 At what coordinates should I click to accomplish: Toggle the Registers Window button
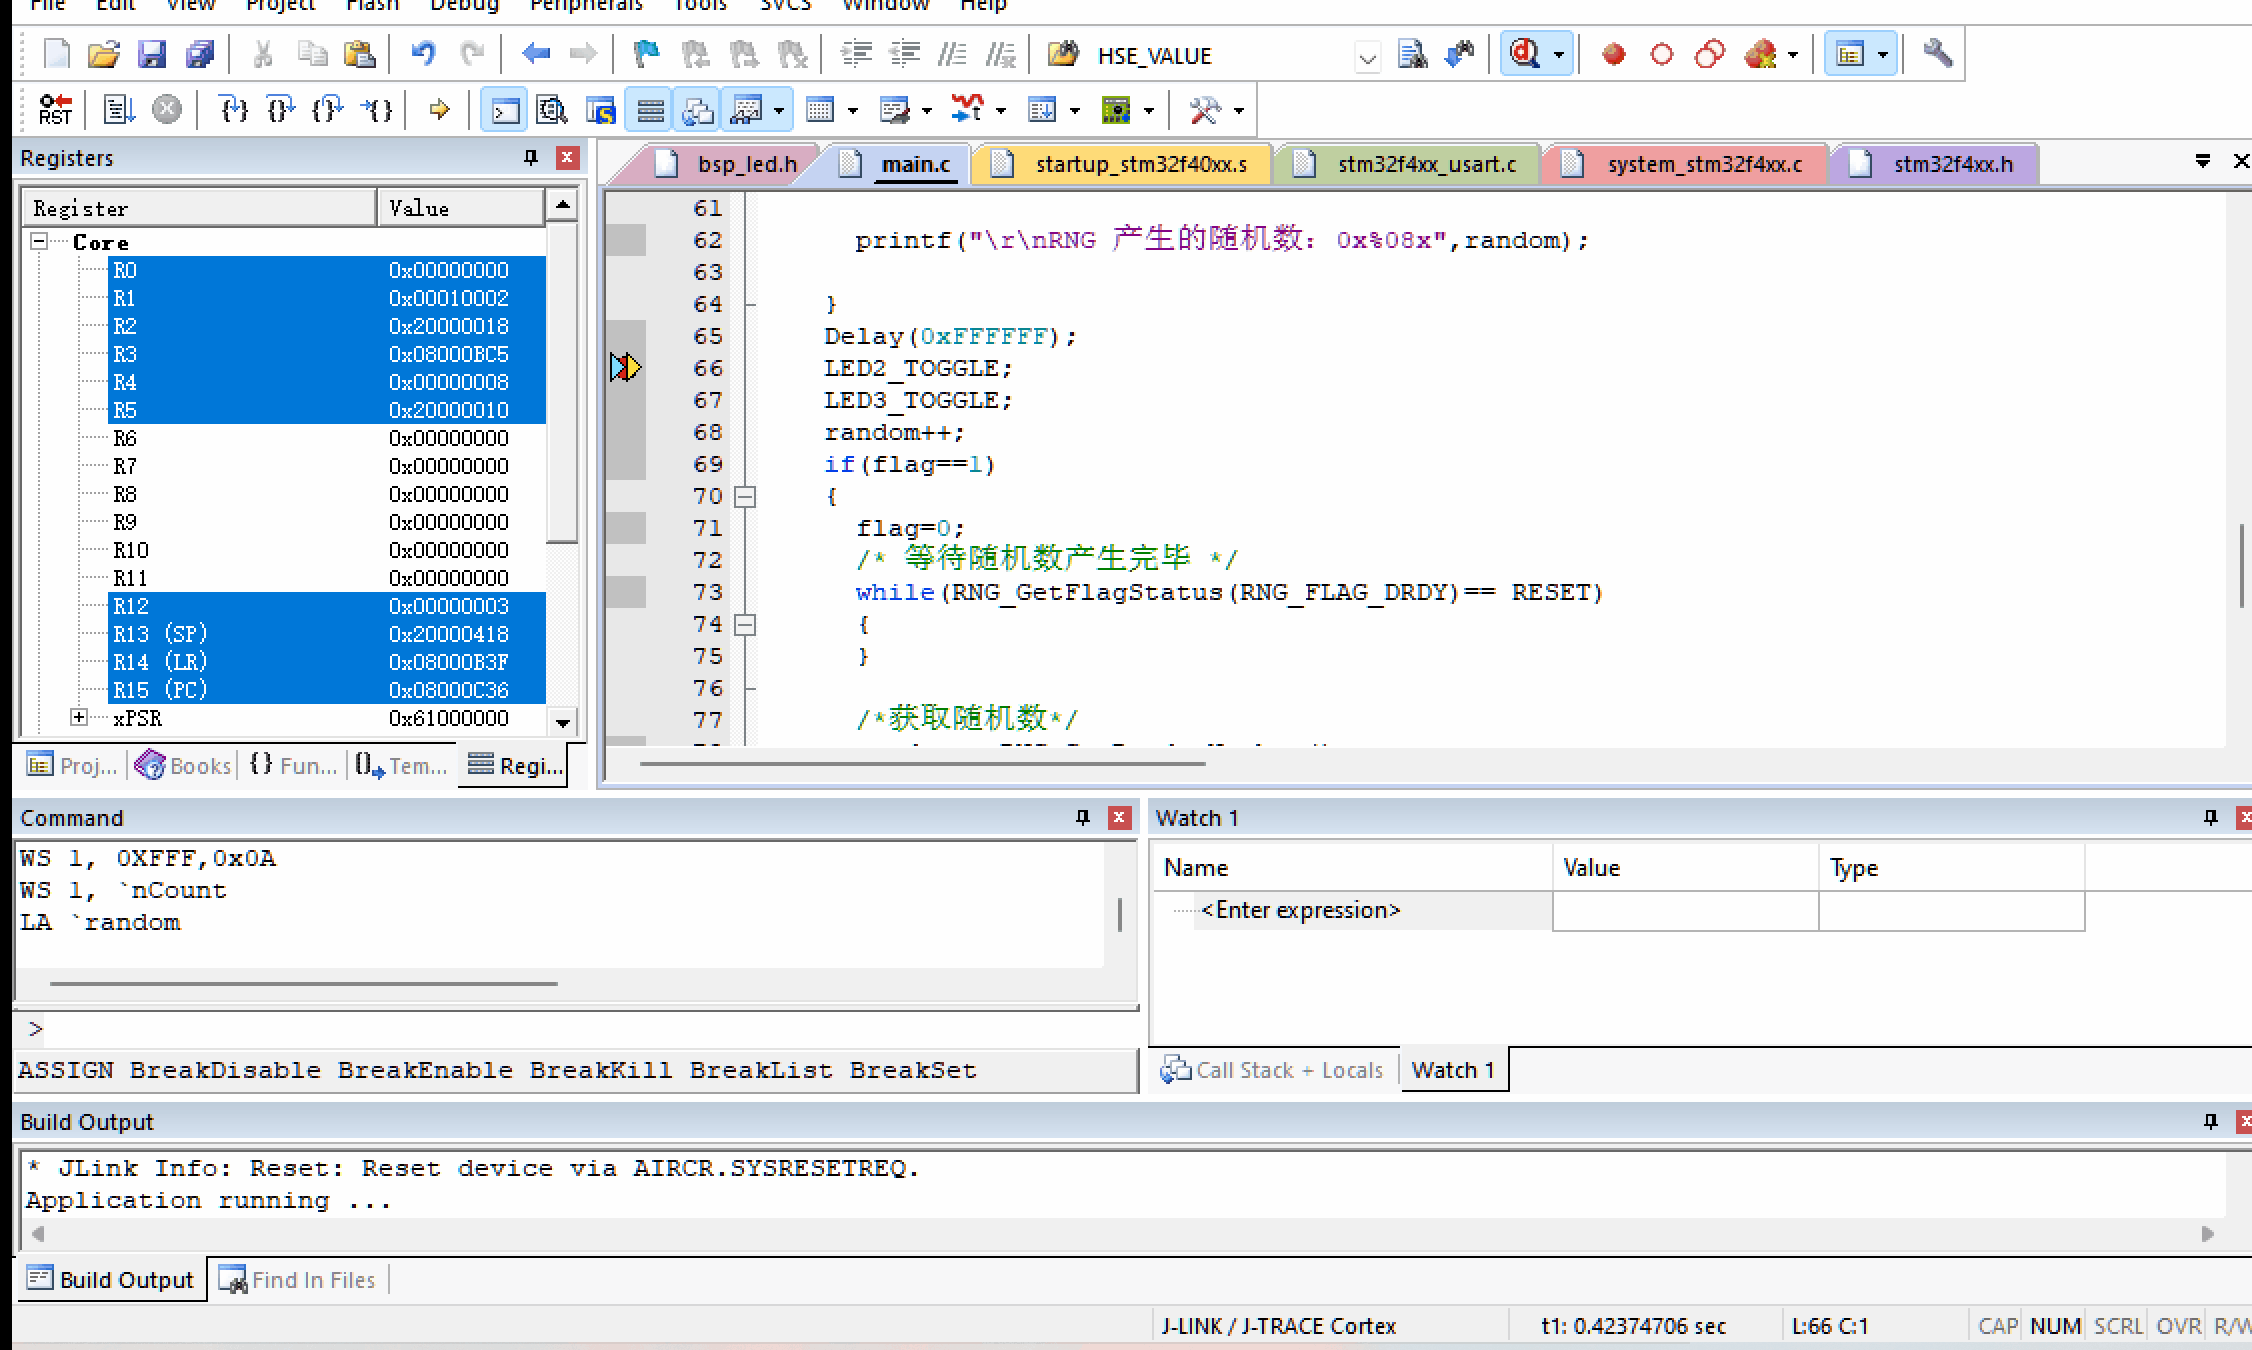click(650, 110)
